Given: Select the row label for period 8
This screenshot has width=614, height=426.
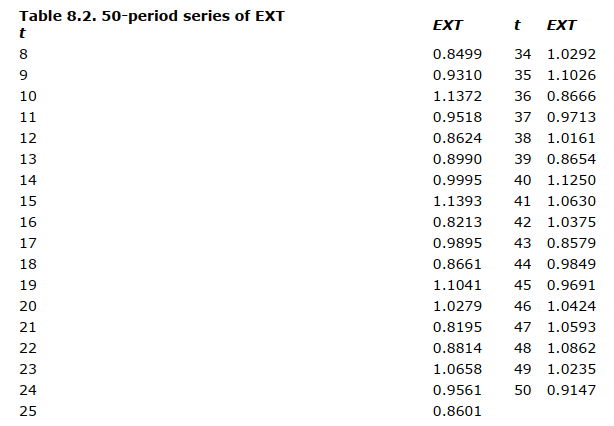Looking at the screenshot, I should tap(24, 53).
